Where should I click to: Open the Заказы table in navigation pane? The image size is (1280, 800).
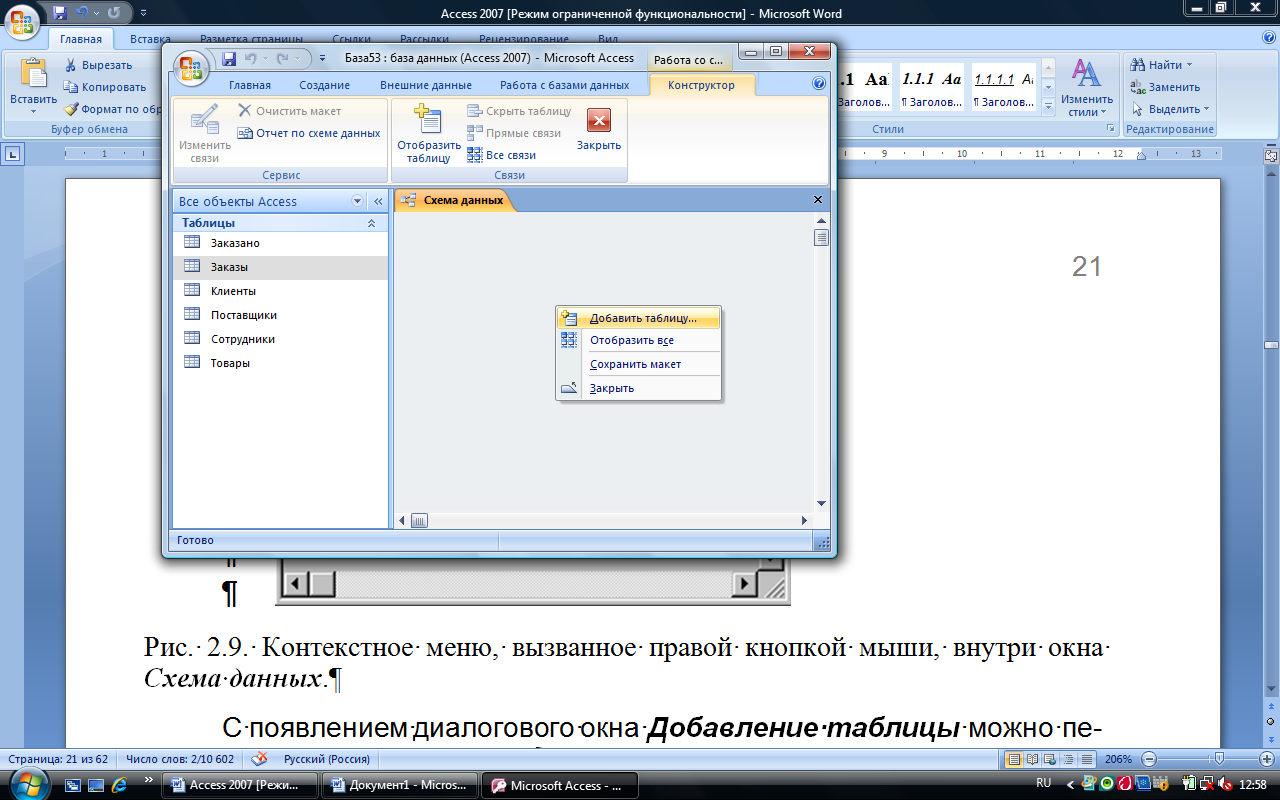(x=280, y=267)
